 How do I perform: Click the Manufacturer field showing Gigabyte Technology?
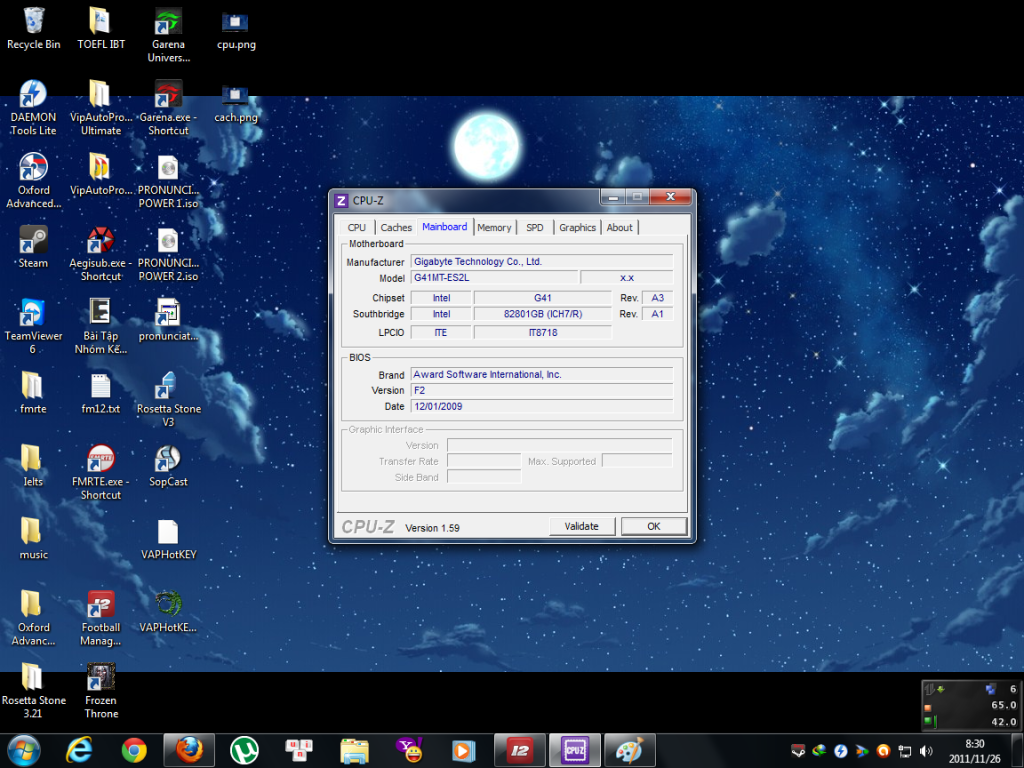tap(542, 261)
